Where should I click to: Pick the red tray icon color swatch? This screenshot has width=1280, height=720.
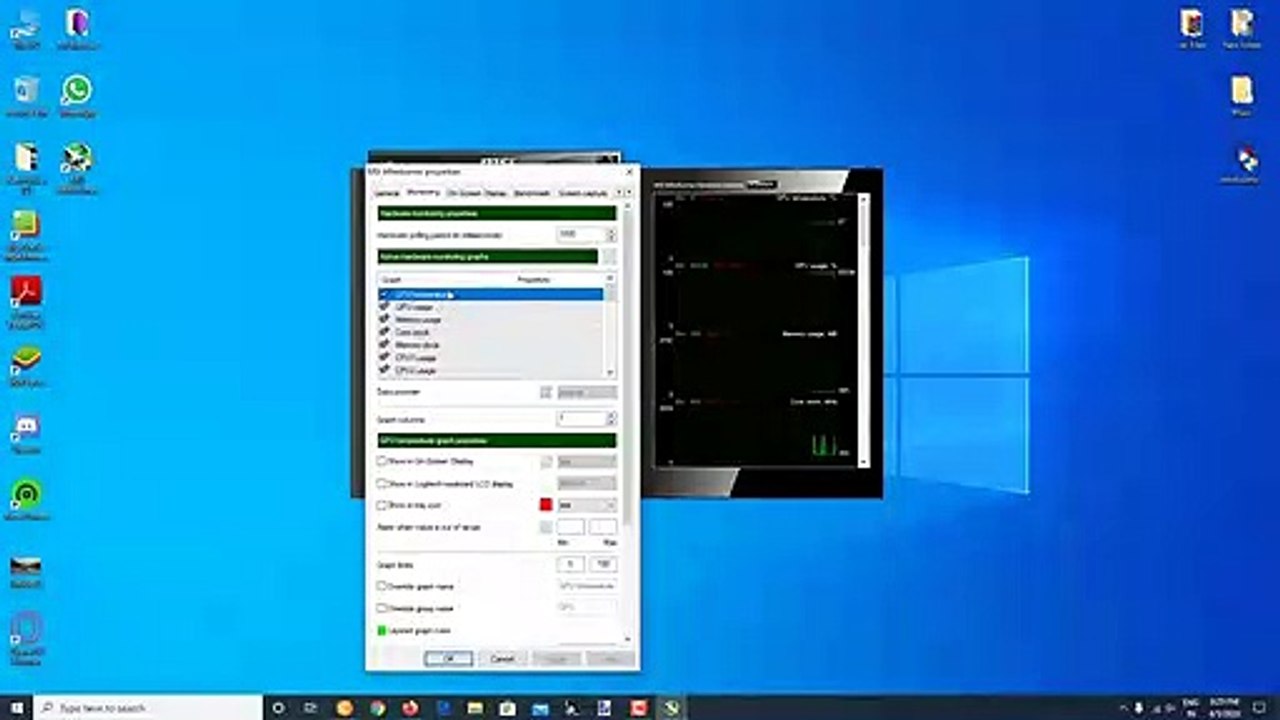coord(546,505)
